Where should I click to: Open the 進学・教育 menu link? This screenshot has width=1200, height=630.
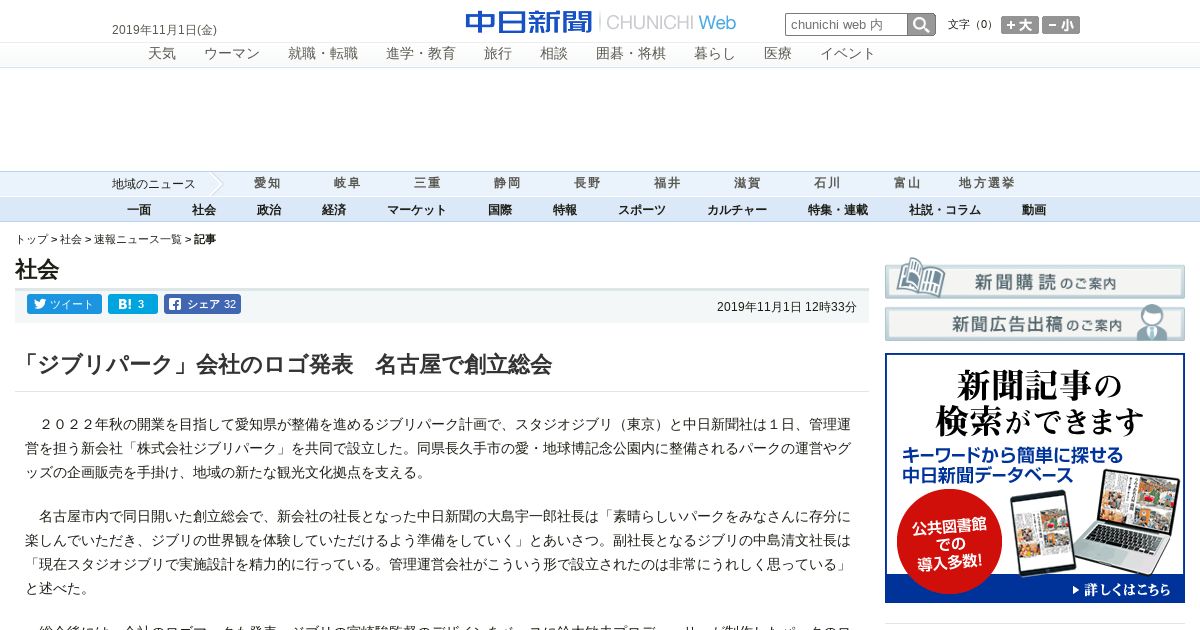421,54
